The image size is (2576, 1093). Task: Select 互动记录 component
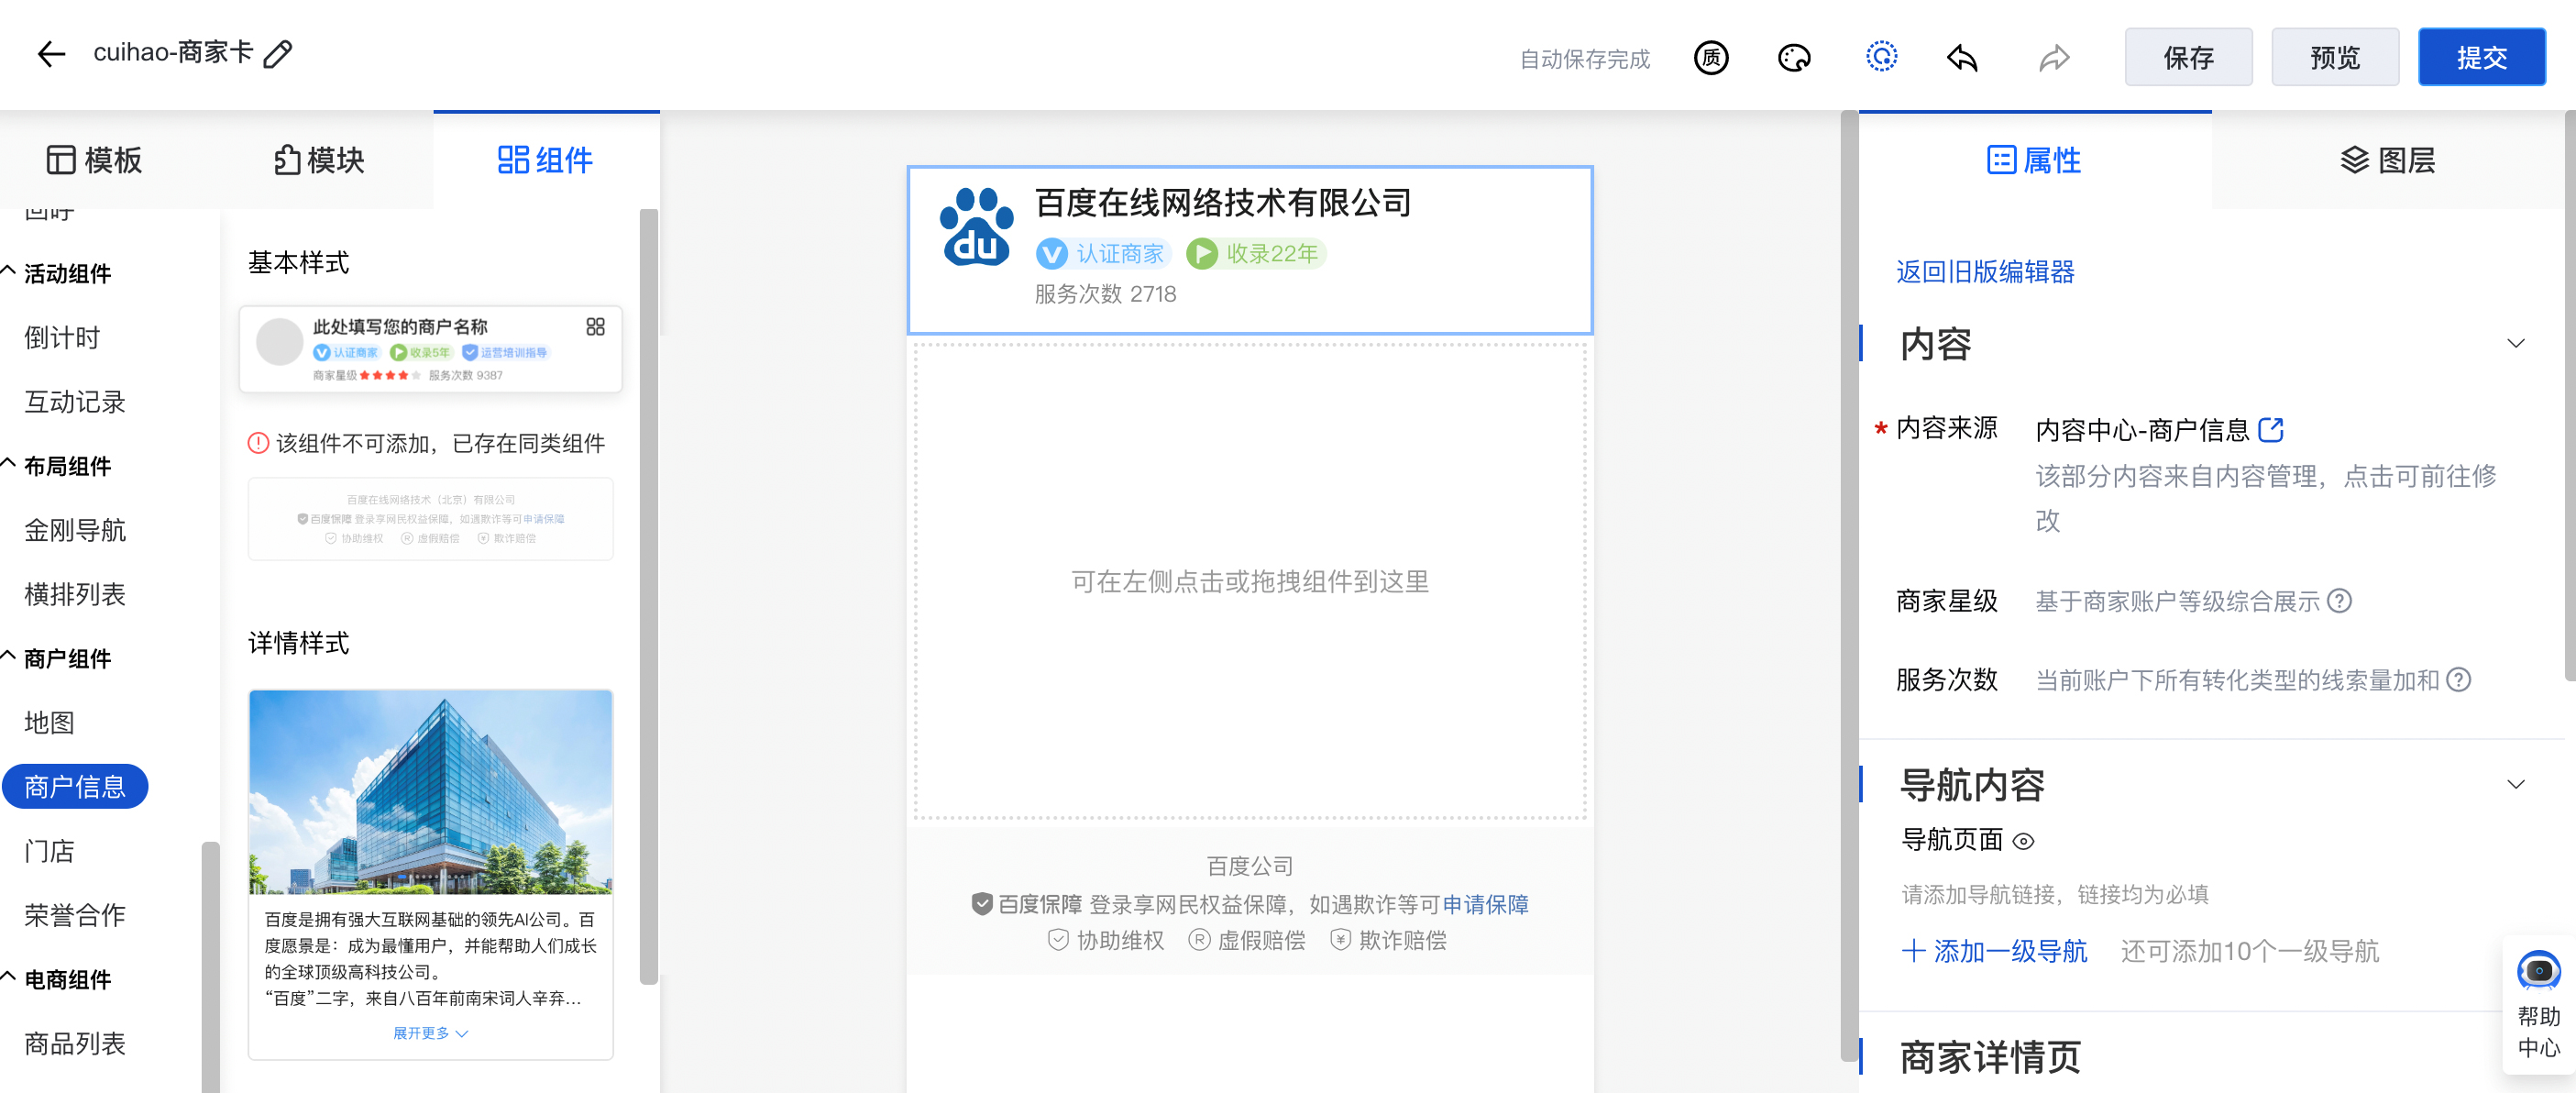[75, 402]
